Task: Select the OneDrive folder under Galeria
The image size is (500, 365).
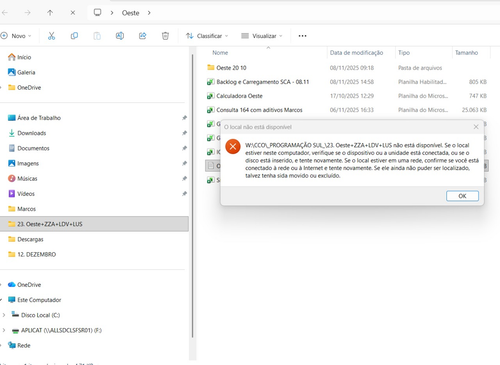Action: click(25, 87)
